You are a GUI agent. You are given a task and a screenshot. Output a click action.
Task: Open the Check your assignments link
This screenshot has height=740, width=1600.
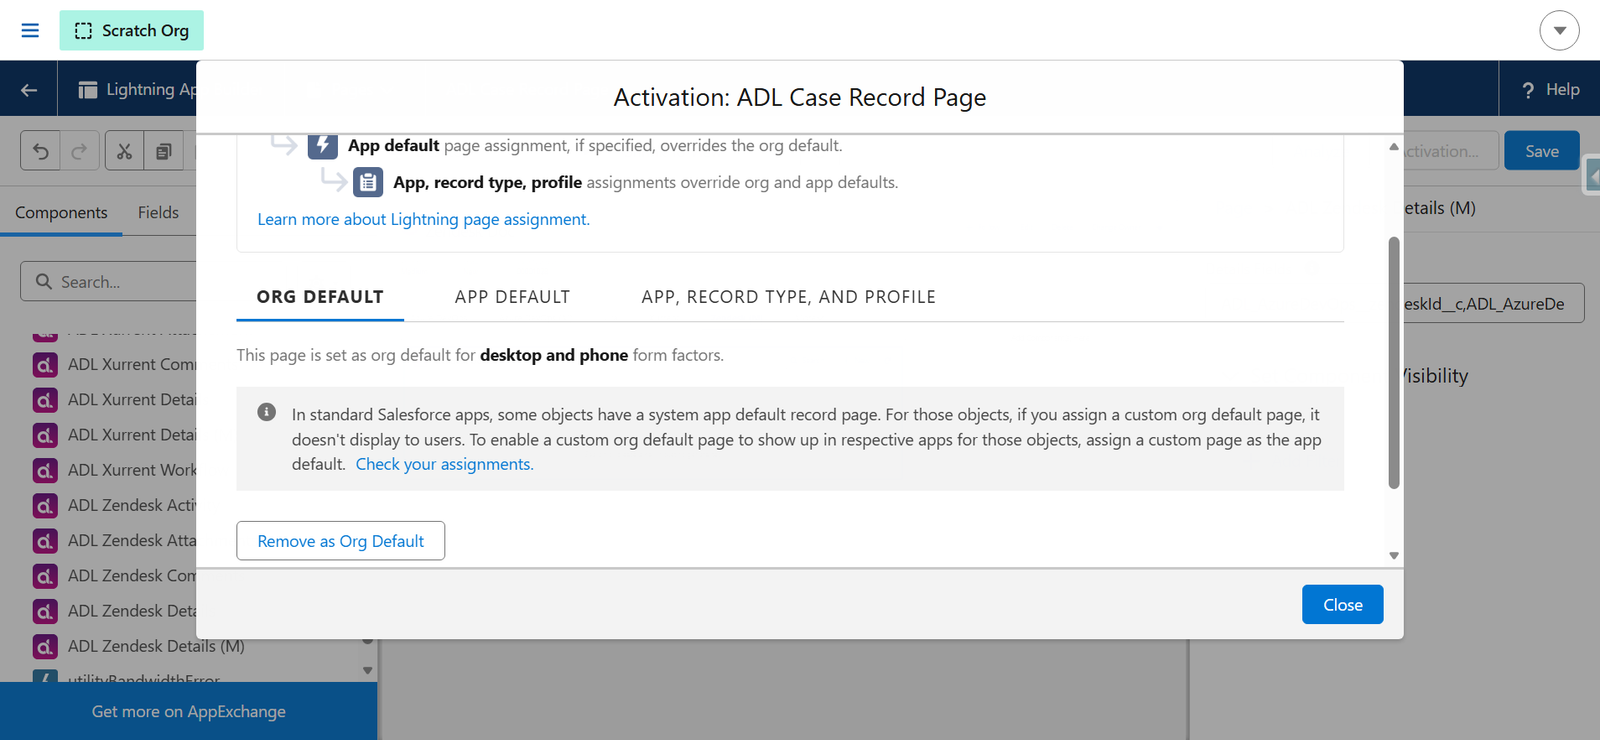tap(445, 464)
